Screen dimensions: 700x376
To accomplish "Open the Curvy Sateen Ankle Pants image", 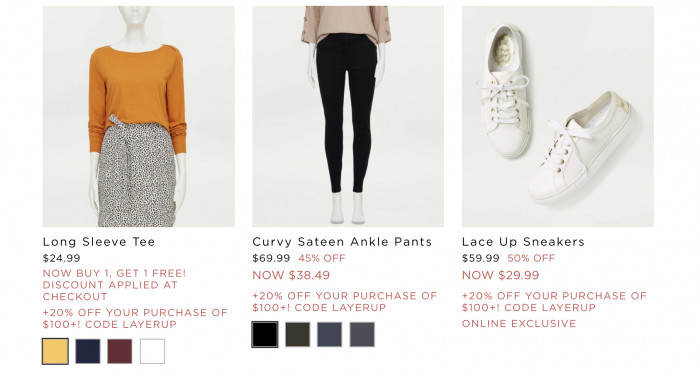I will 348,116.
